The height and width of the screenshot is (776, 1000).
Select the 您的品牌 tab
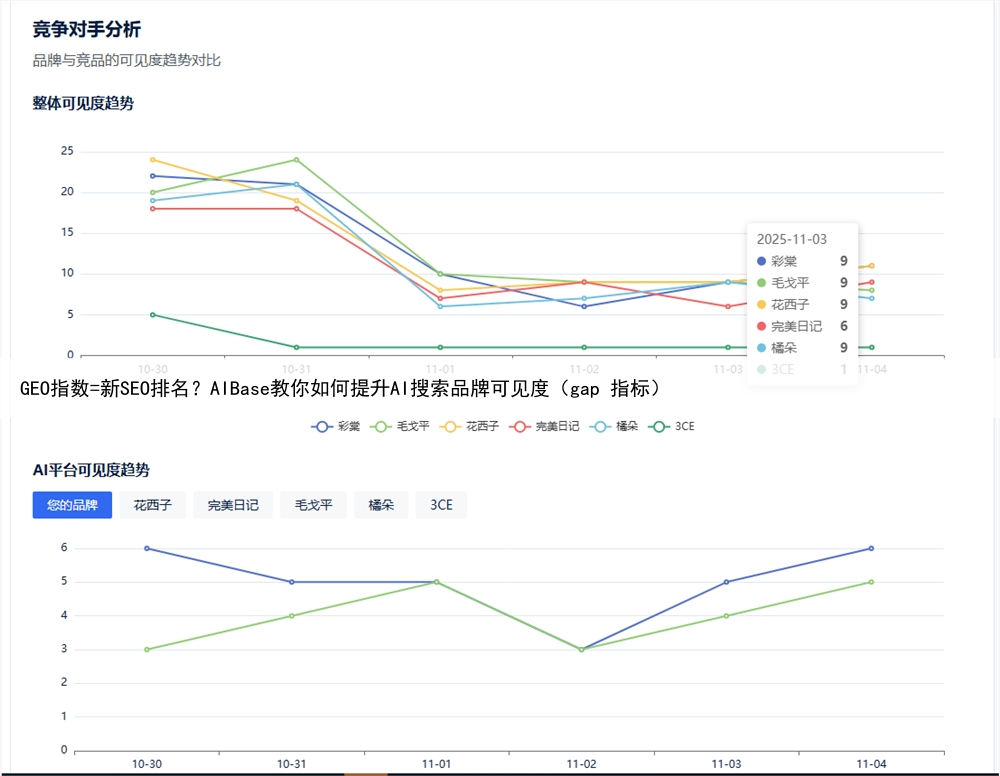click(72, 505)
